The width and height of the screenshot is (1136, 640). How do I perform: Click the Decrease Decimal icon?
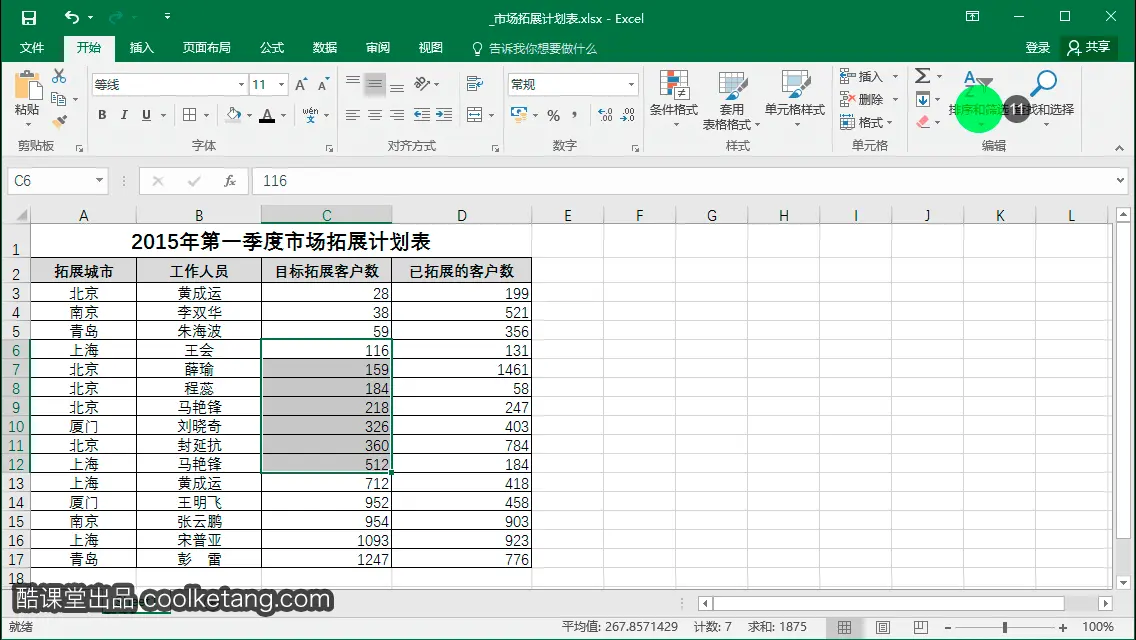628,115
